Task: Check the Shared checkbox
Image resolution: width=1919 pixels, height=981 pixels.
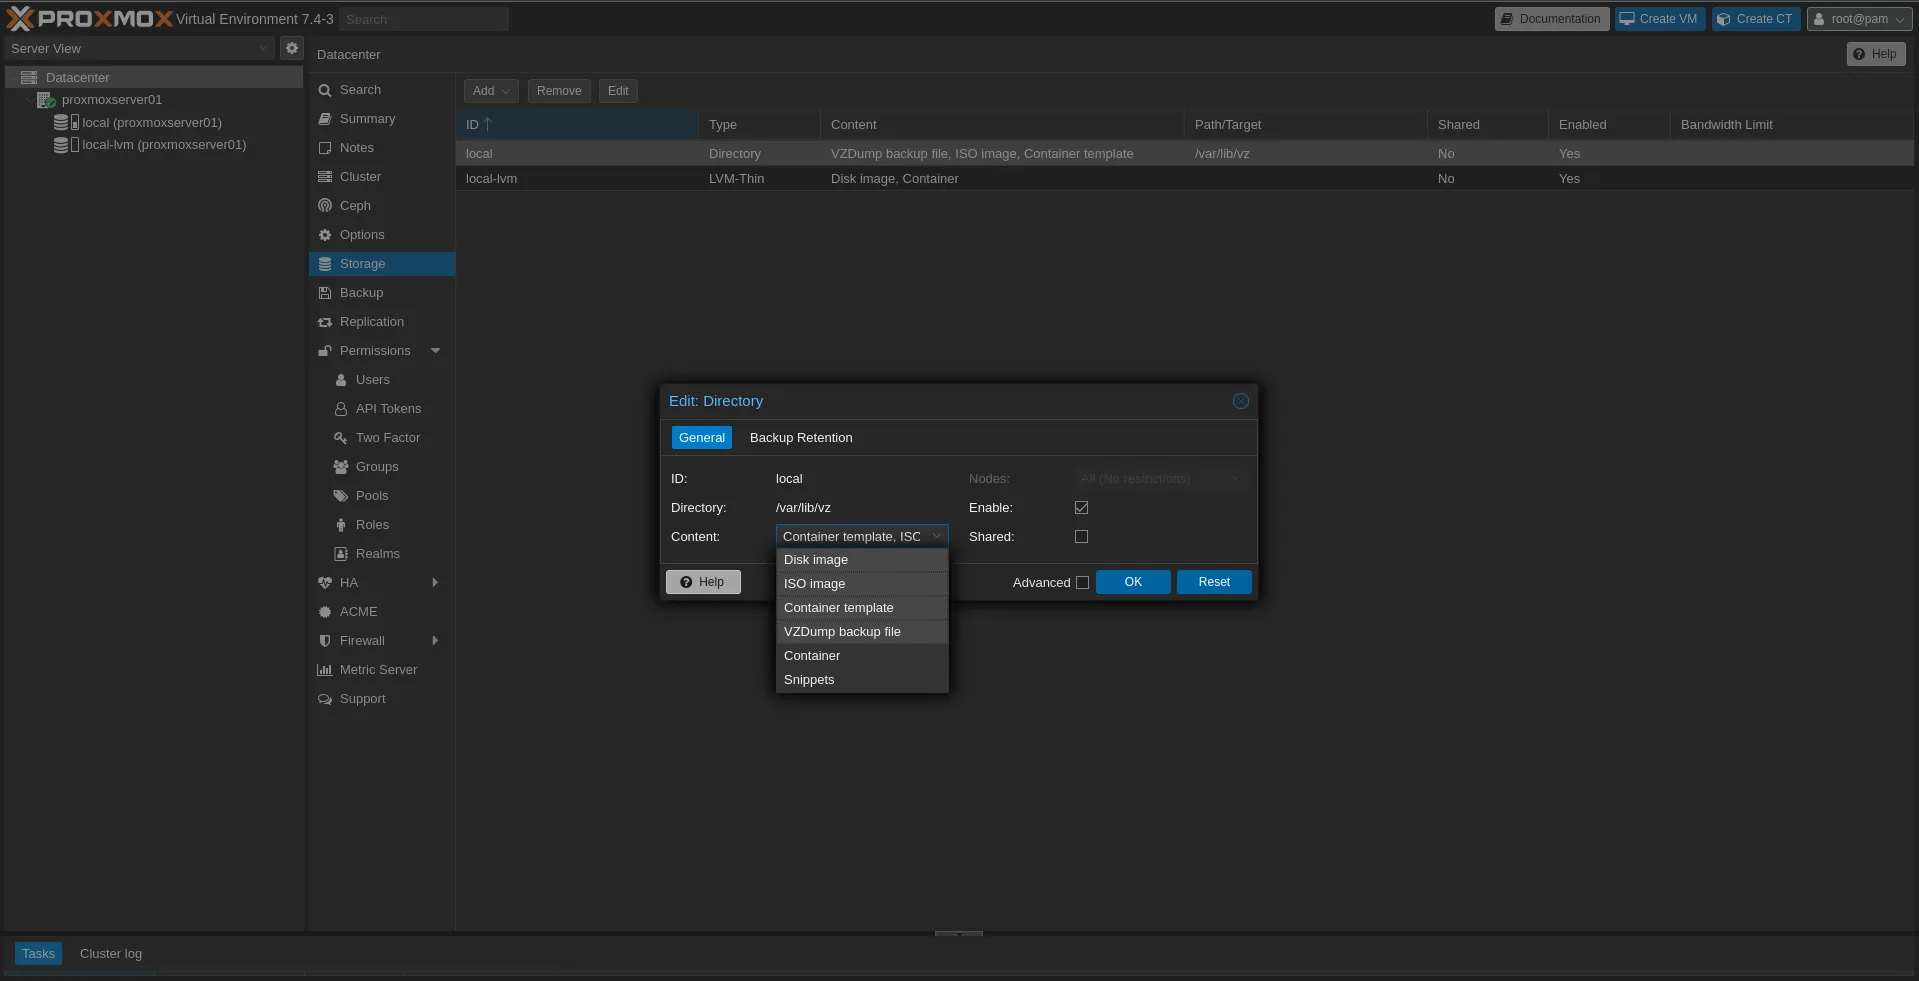Action: (x=1081, y=537)
